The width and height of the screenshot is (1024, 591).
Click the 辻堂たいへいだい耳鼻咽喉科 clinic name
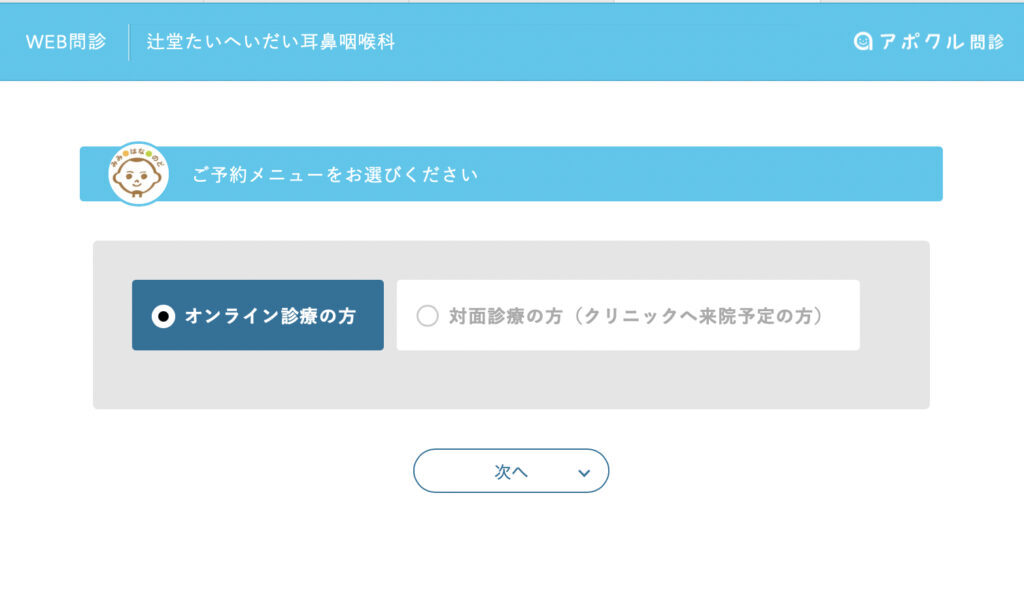270,42
